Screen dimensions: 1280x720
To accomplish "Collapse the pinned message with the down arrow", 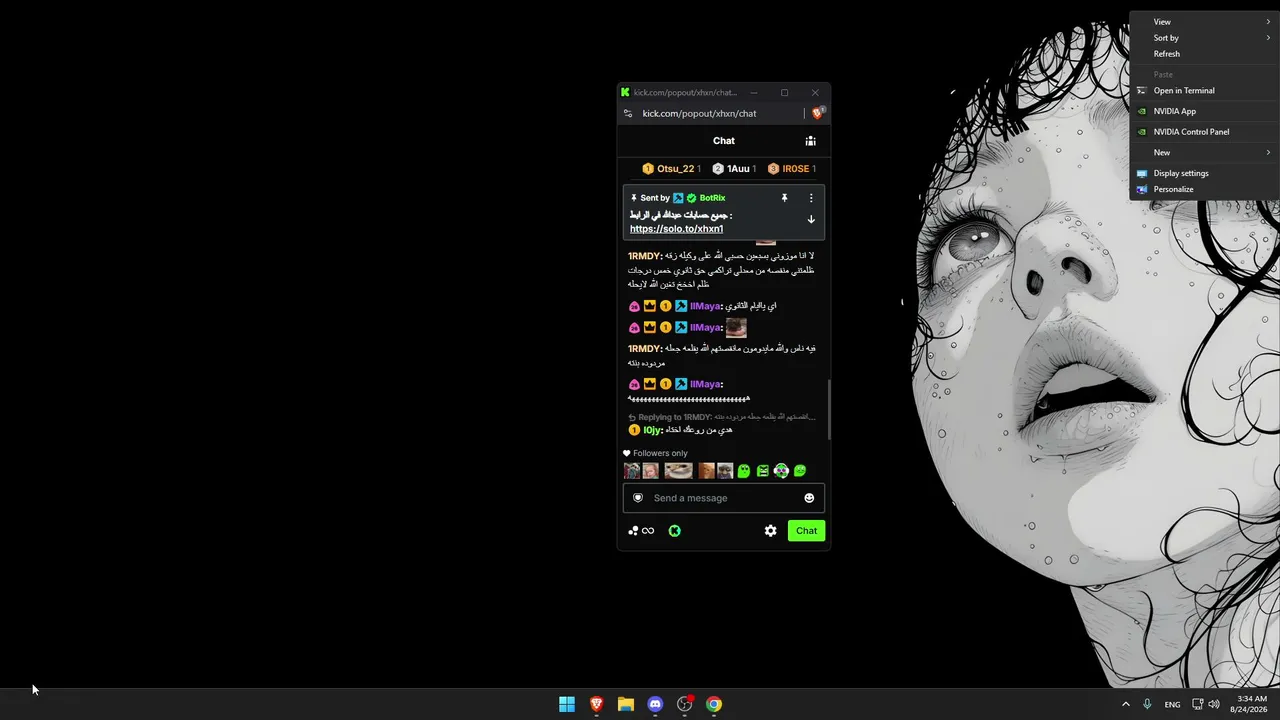I will tap(811, 219).
